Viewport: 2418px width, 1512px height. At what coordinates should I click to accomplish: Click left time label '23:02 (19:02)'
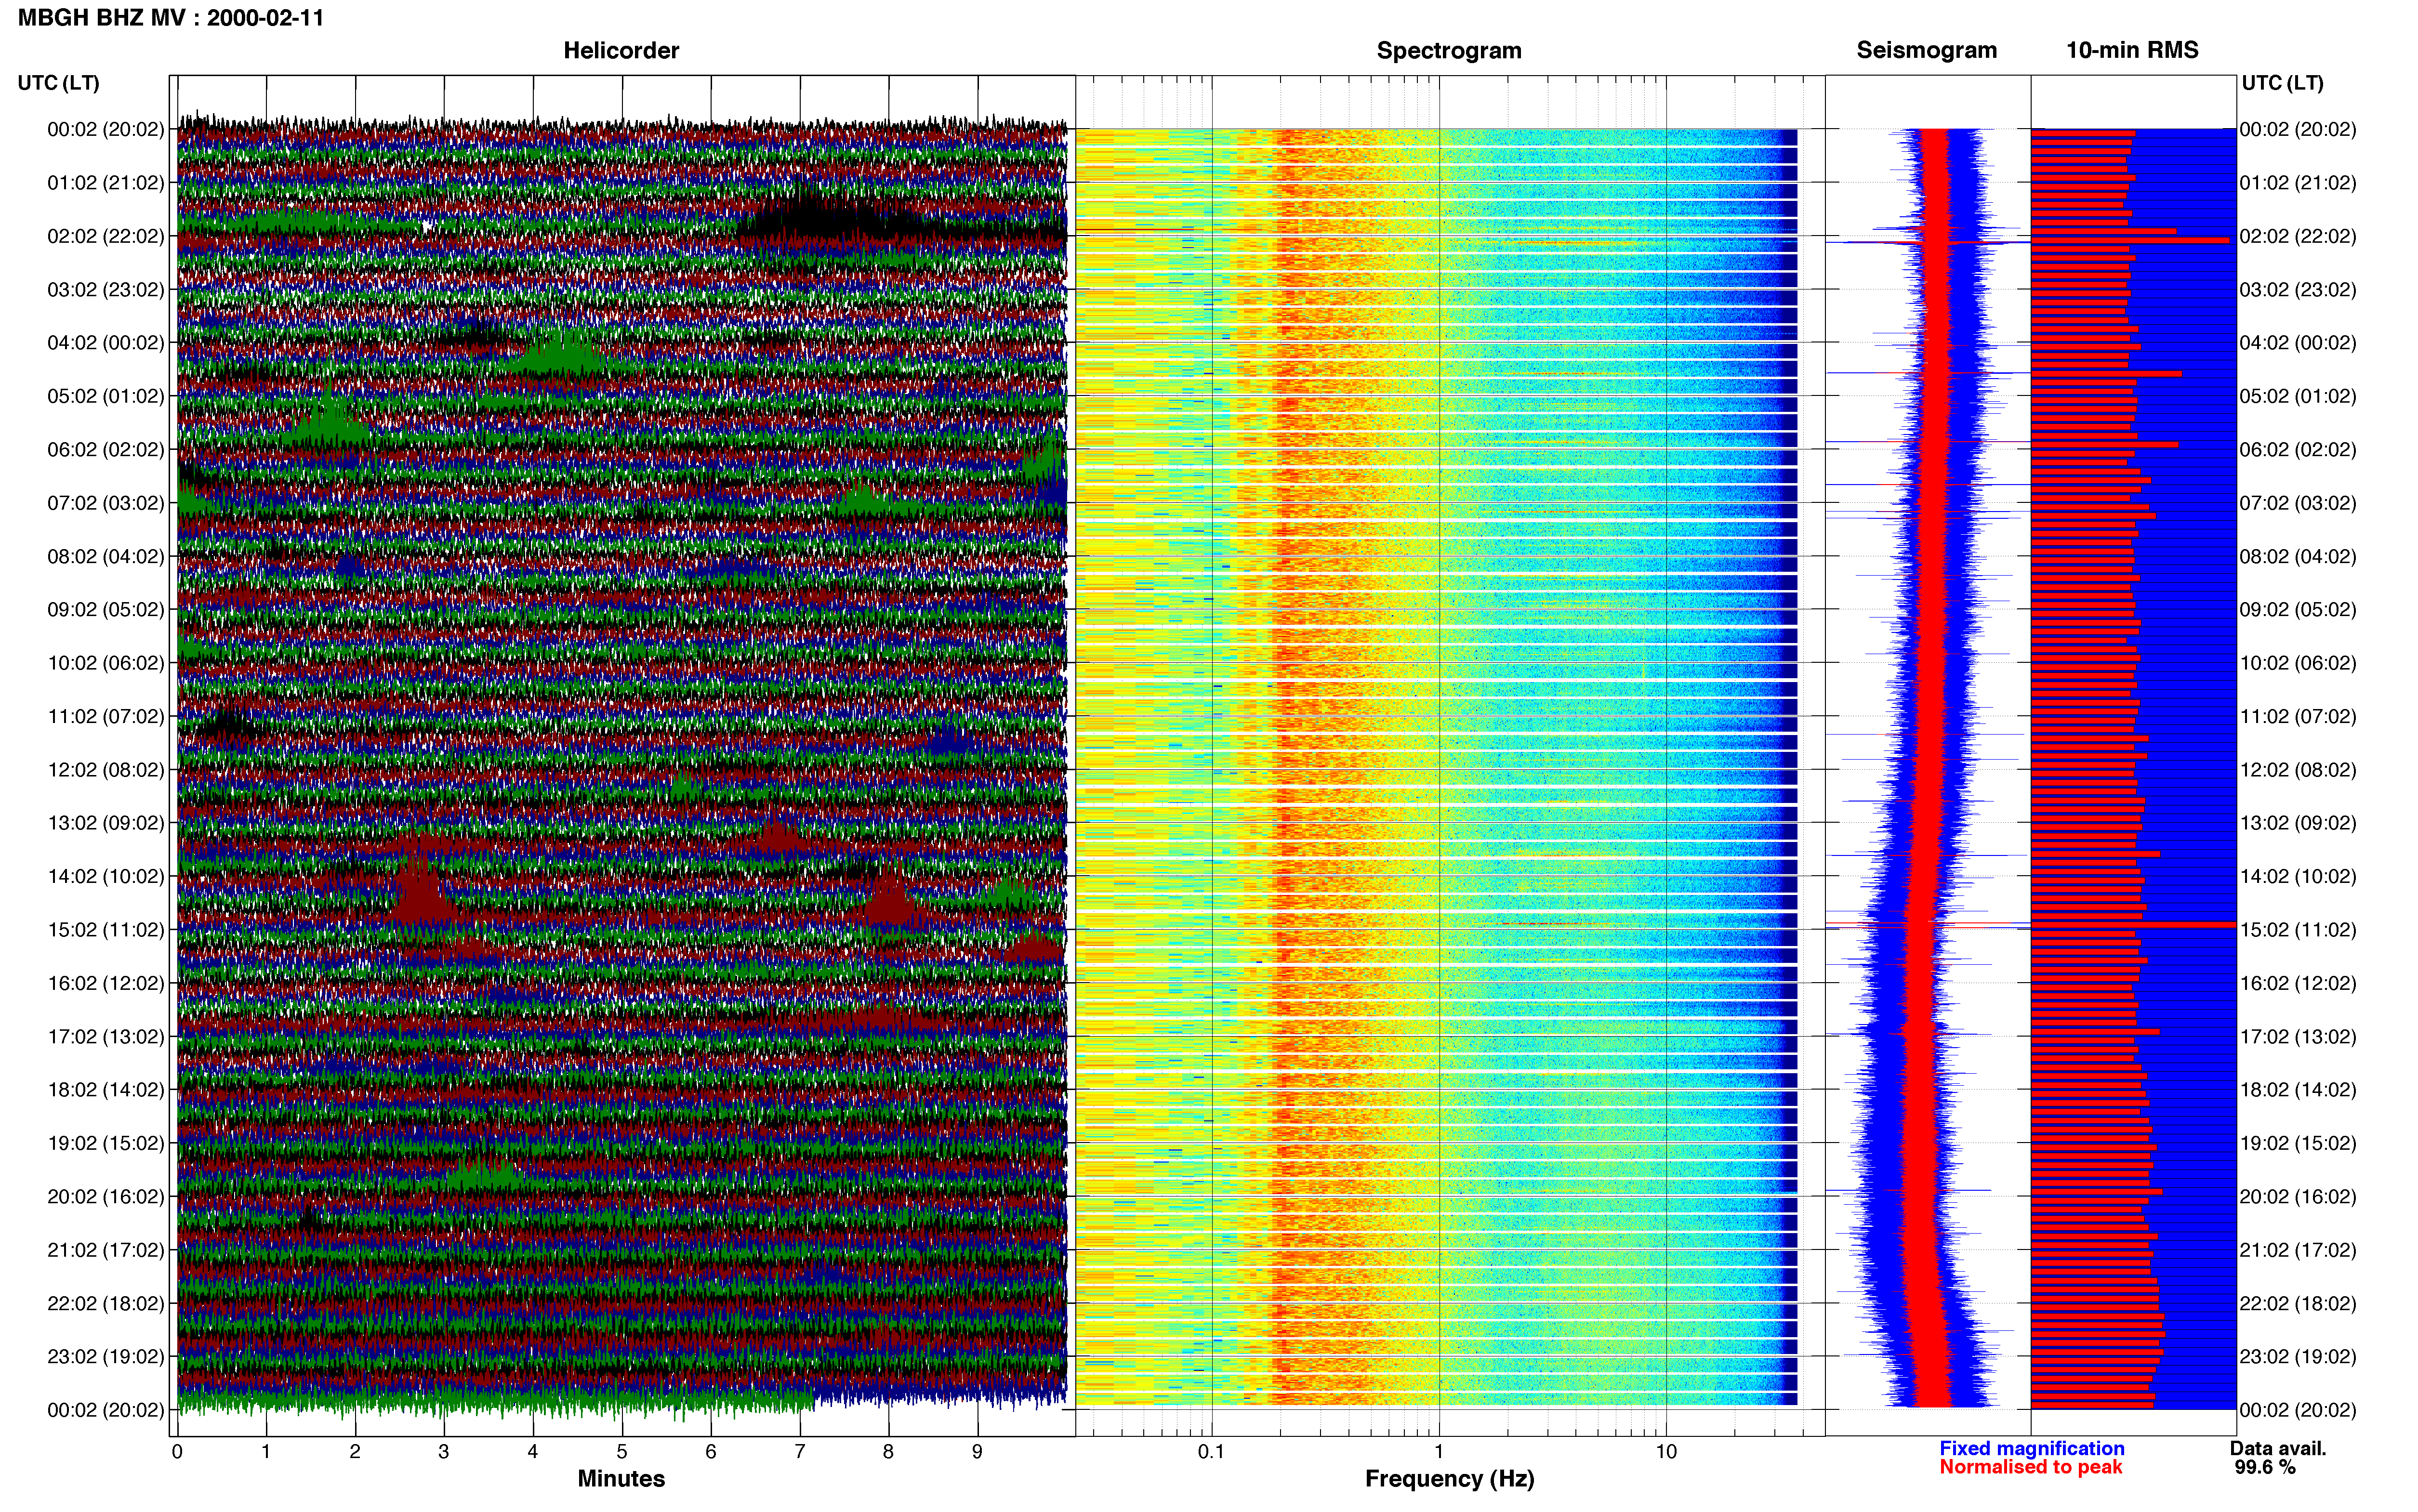pos(106,1357)
